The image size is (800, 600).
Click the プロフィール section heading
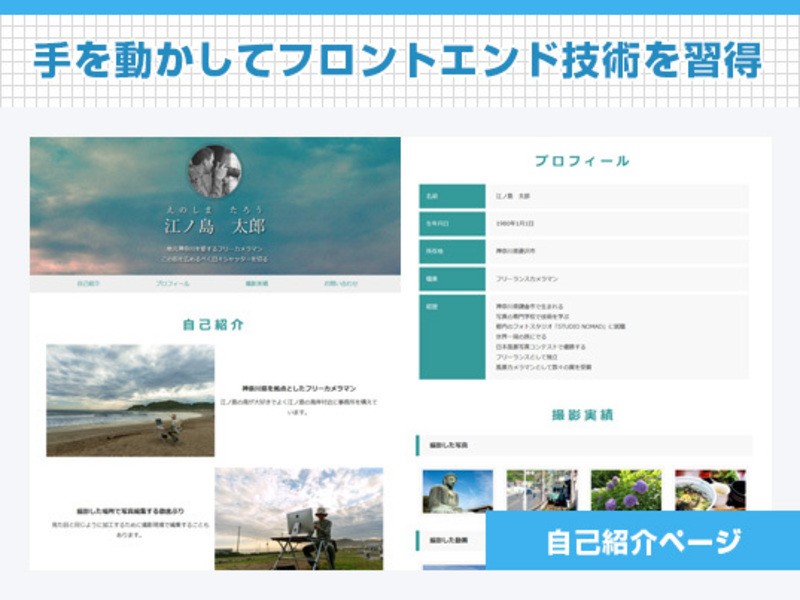(582, 161)
